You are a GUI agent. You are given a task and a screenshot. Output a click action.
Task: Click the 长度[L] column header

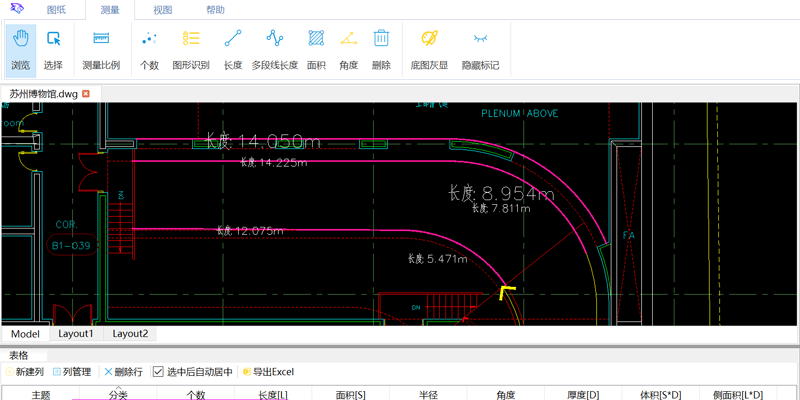coord(273,394)
